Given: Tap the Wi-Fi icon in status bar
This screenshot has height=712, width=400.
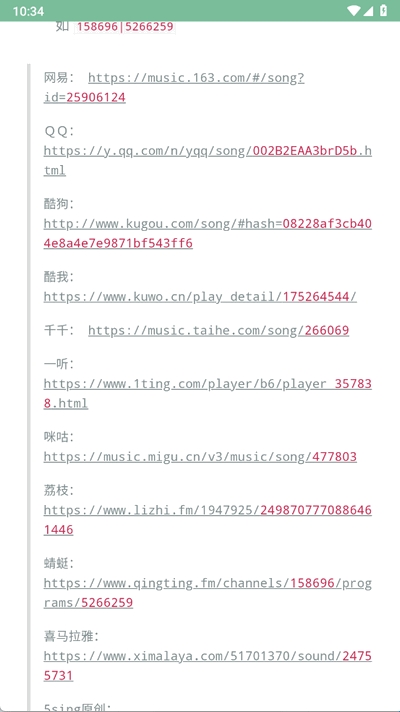Looking at the screenshot, I should 353,10.
